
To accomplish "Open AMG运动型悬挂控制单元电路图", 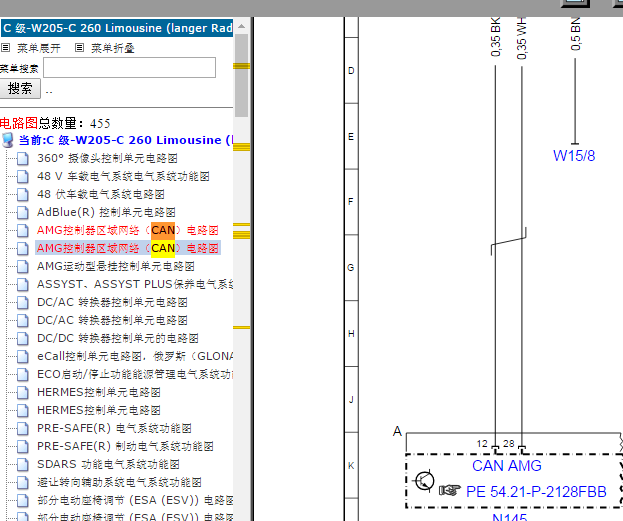I will [116, 266].
